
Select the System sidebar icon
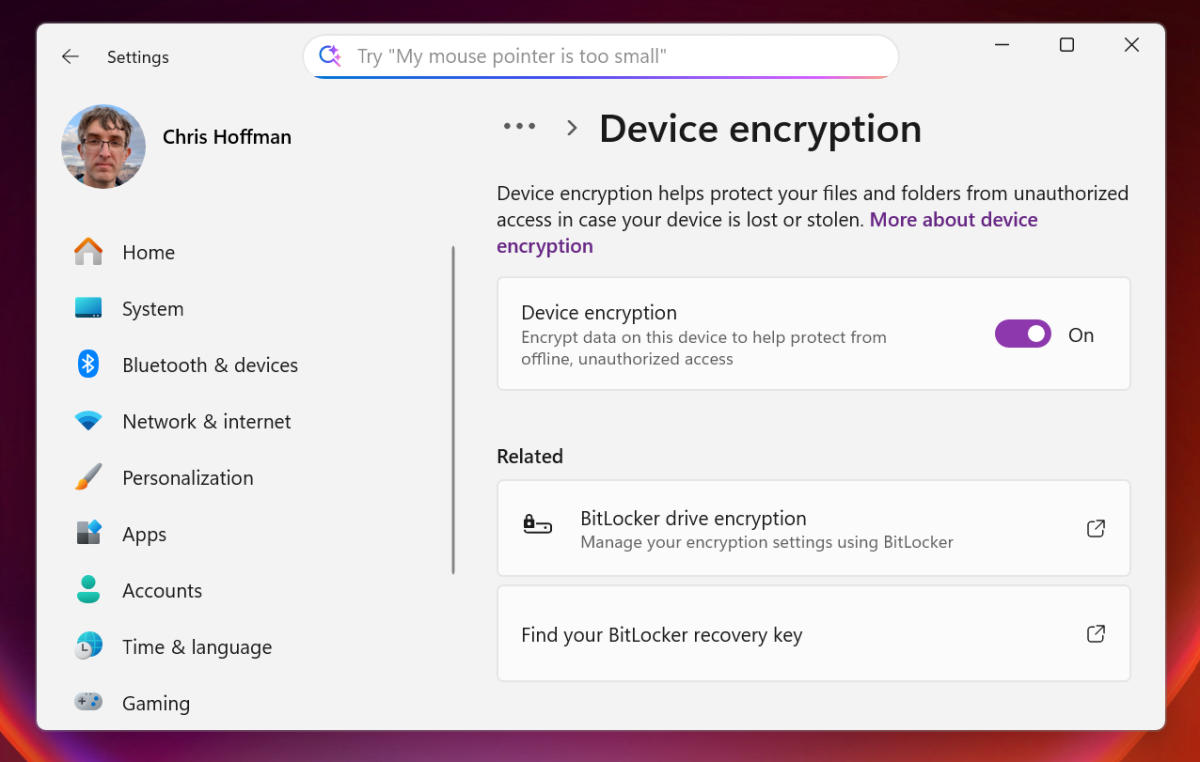[x=88, y=308]
